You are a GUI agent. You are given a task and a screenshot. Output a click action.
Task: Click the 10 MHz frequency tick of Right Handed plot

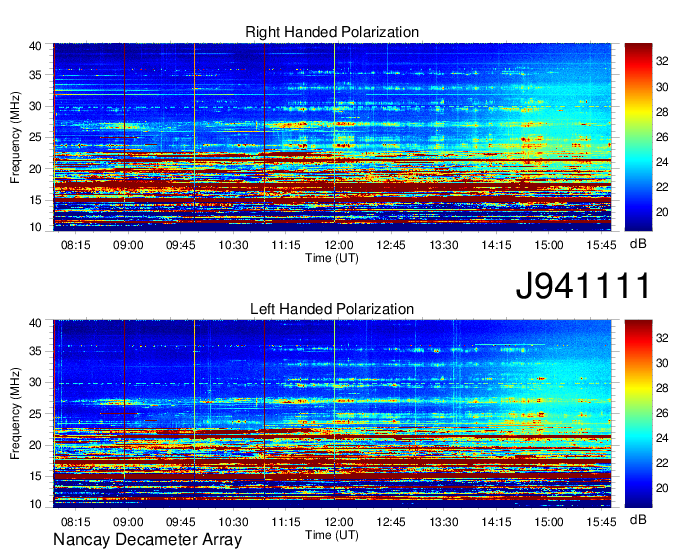coord(35,227)
